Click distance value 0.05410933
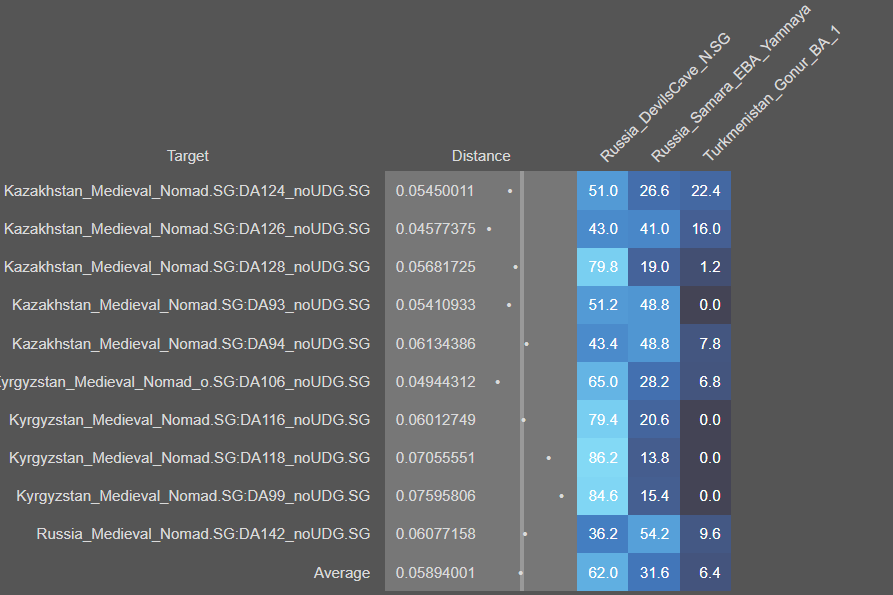Image resolution: width=893 pixels, height=595 pixels. tap(435, 305)
